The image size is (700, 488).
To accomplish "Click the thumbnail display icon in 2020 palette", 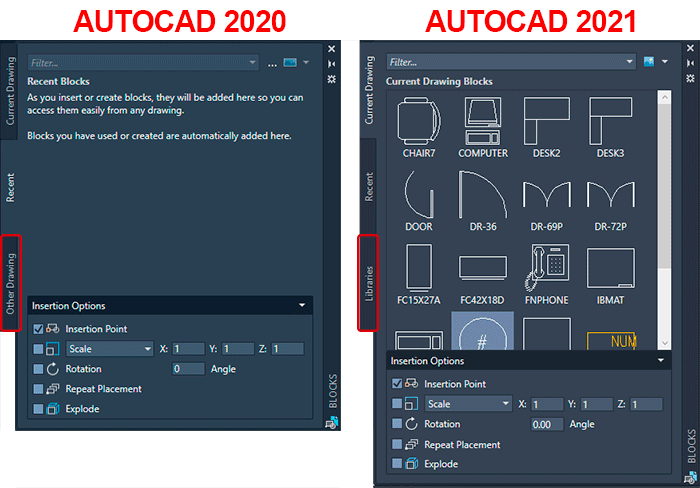I will point(290,62).
